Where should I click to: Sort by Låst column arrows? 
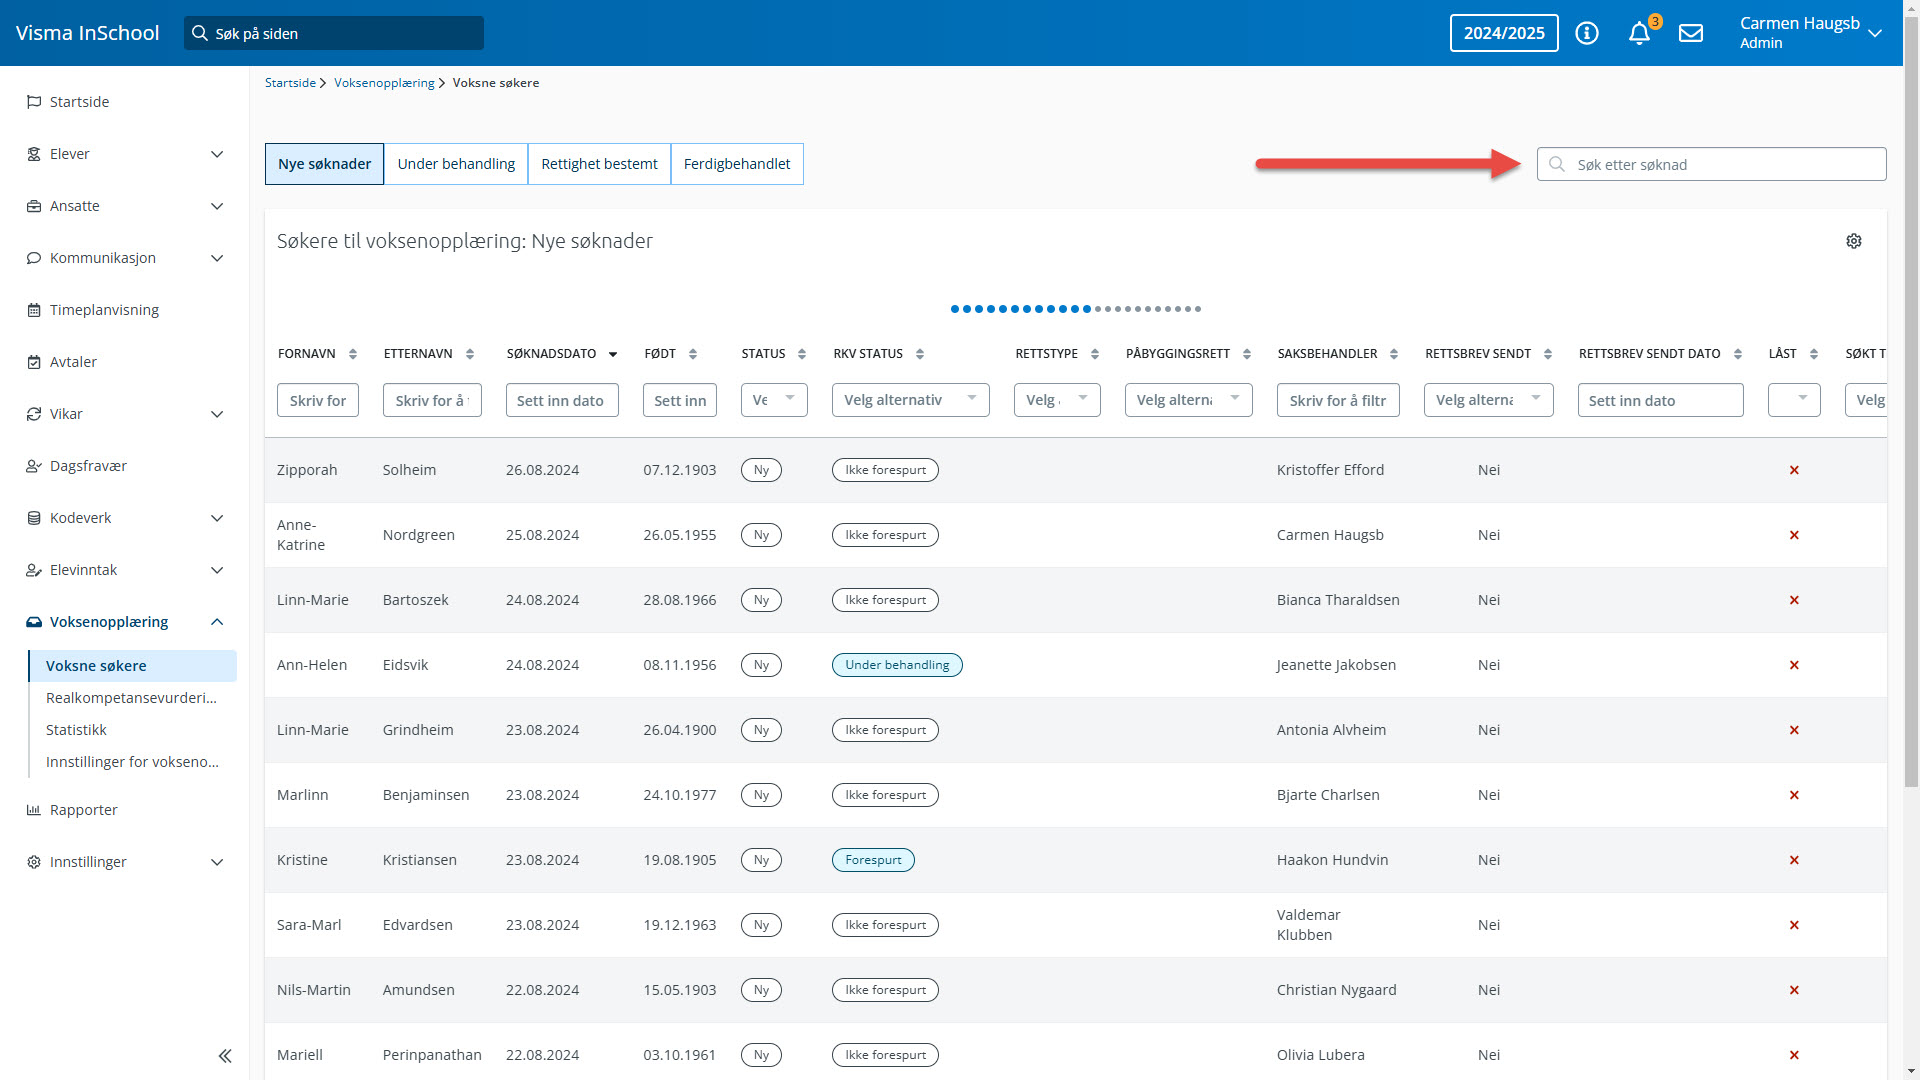[1814, 354]
